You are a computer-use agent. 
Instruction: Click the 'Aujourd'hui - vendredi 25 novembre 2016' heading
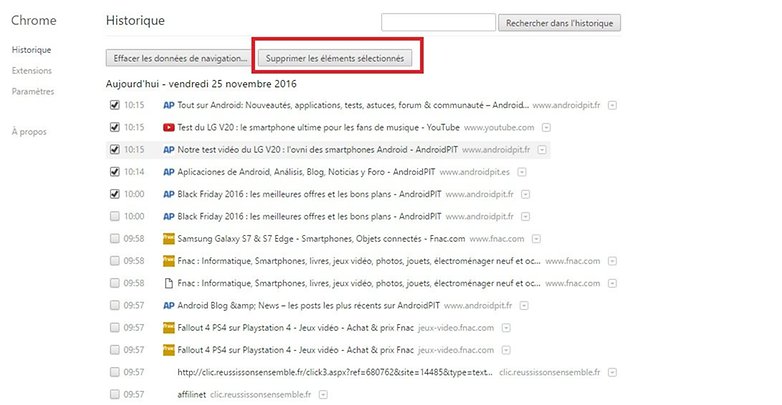pos(201,84)
